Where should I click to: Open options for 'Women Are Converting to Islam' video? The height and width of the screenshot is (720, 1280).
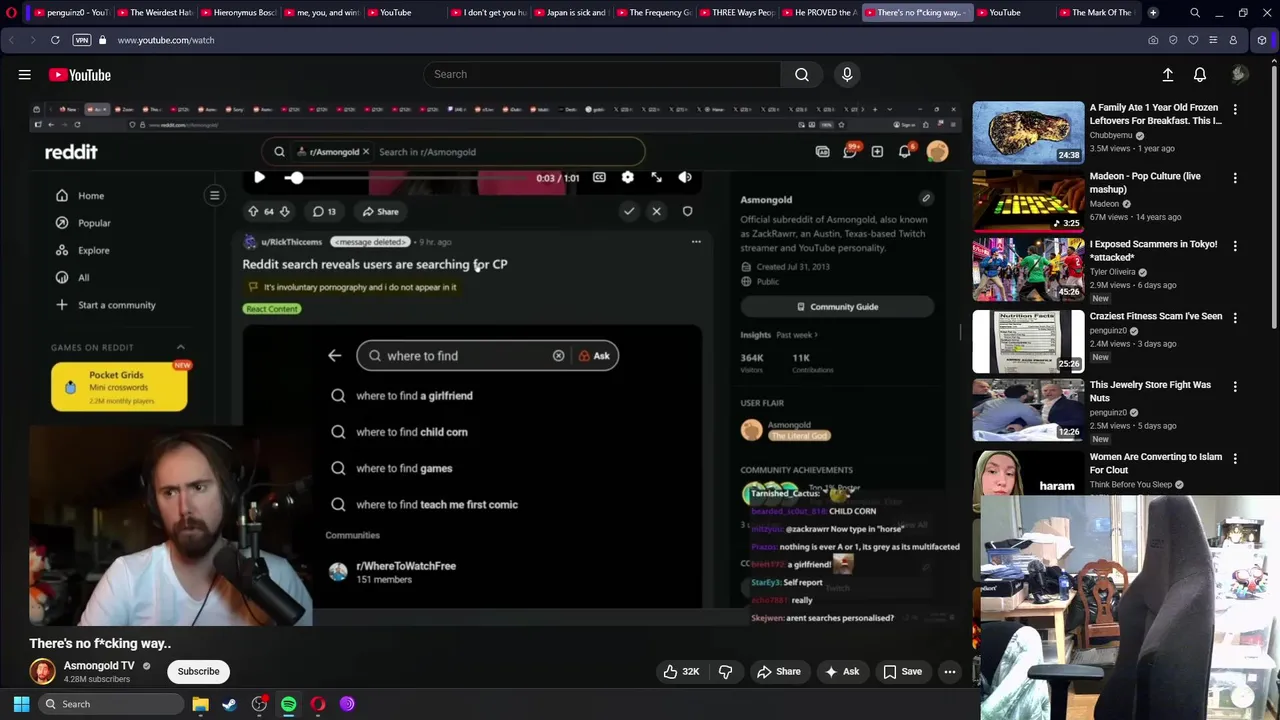tap(1235, 459)
